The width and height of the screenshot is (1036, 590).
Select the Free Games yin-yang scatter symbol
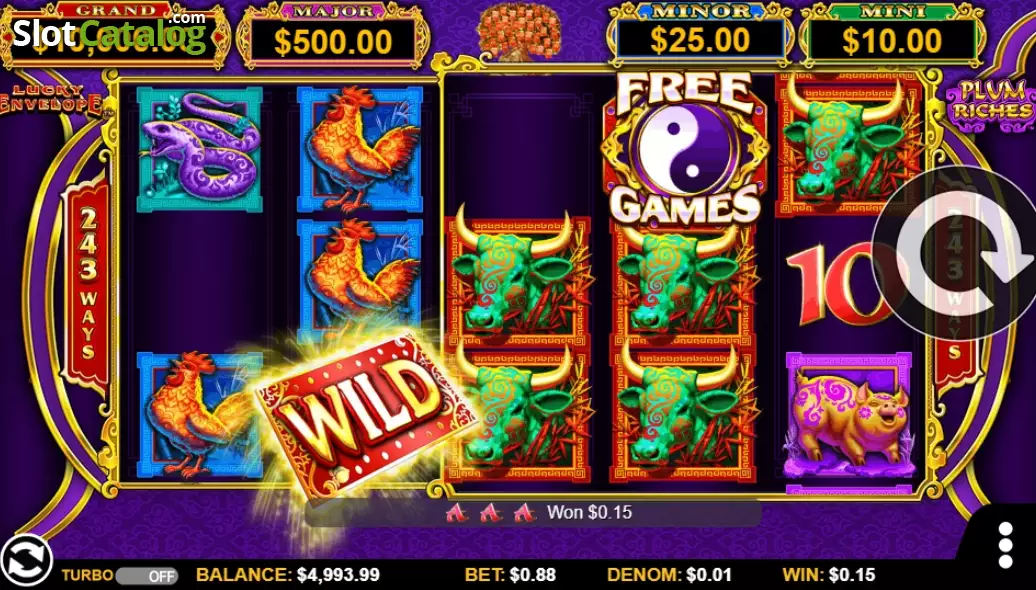684,147
